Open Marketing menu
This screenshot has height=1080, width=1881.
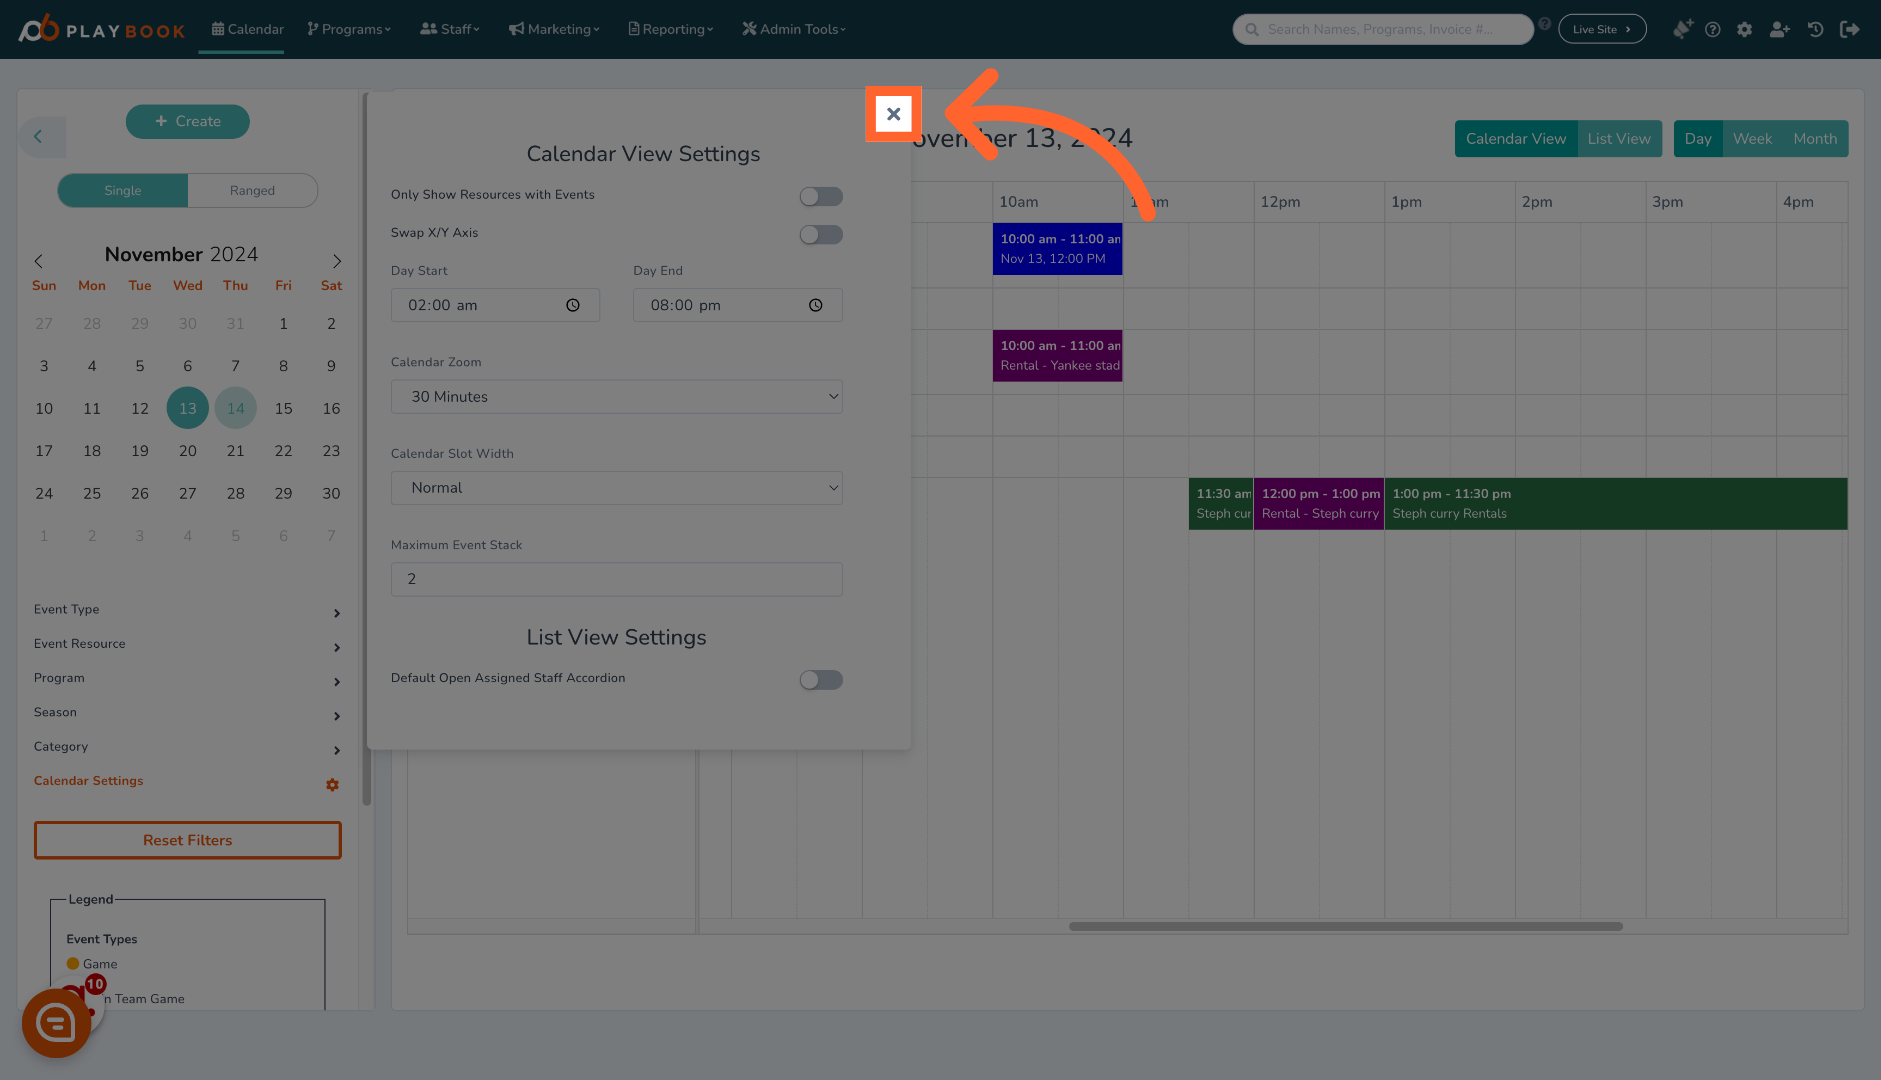pos(554,30)
